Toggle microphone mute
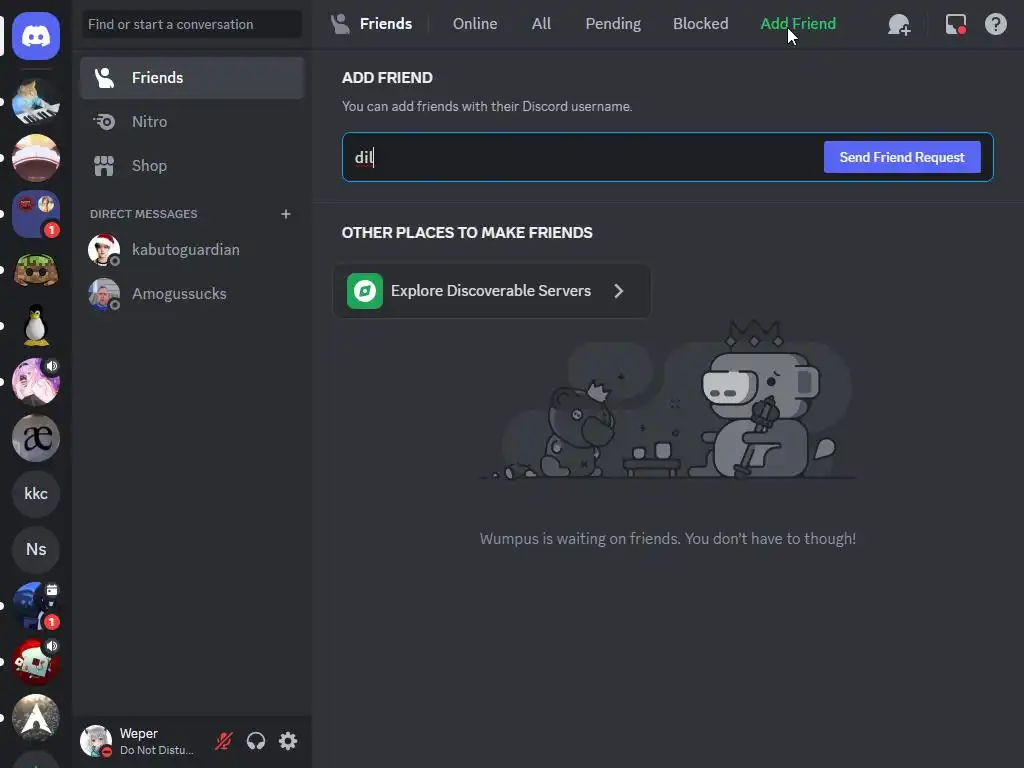This screenshot has height=768, width=1024. (224, 741)
